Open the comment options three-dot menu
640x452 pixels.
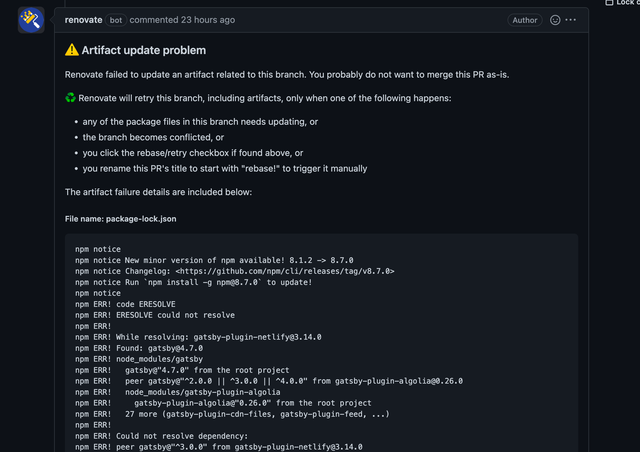(x=571, y=20)
